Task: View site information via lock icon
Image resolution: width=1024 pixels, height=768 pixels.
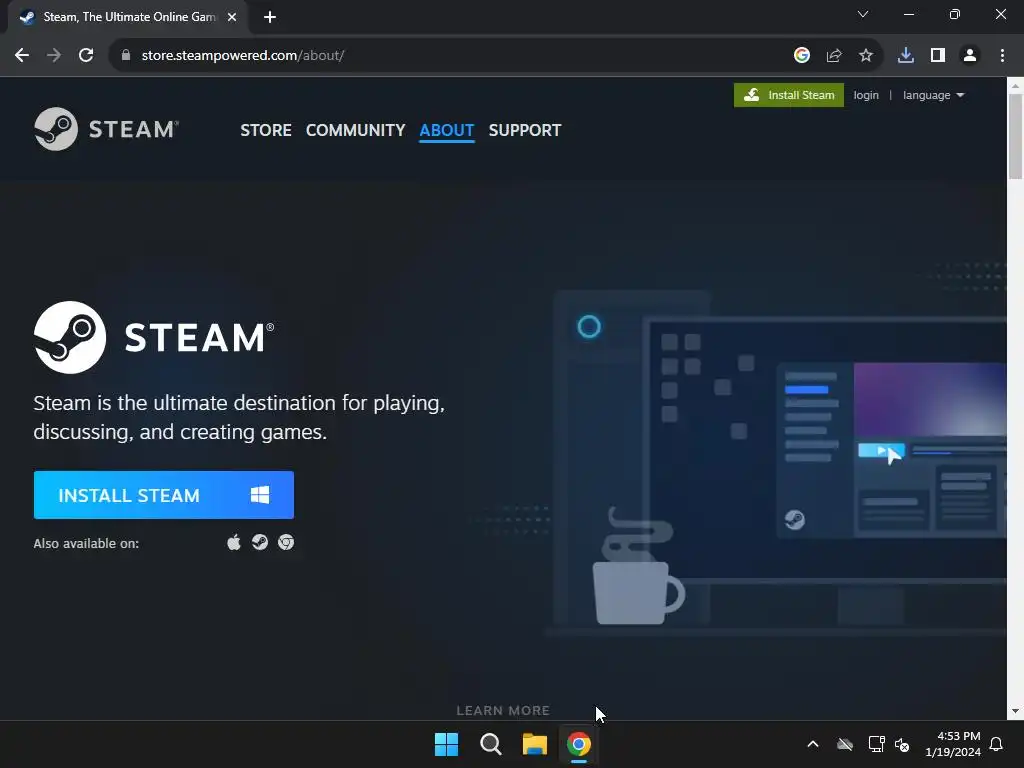Action: (x=126, y=56)
